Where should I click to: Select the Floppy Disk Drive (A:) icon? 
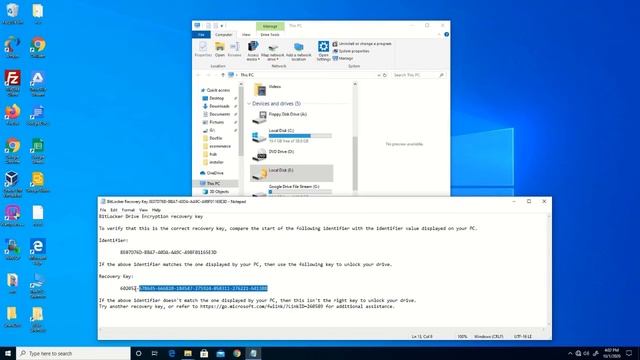[x=260, y=117]
